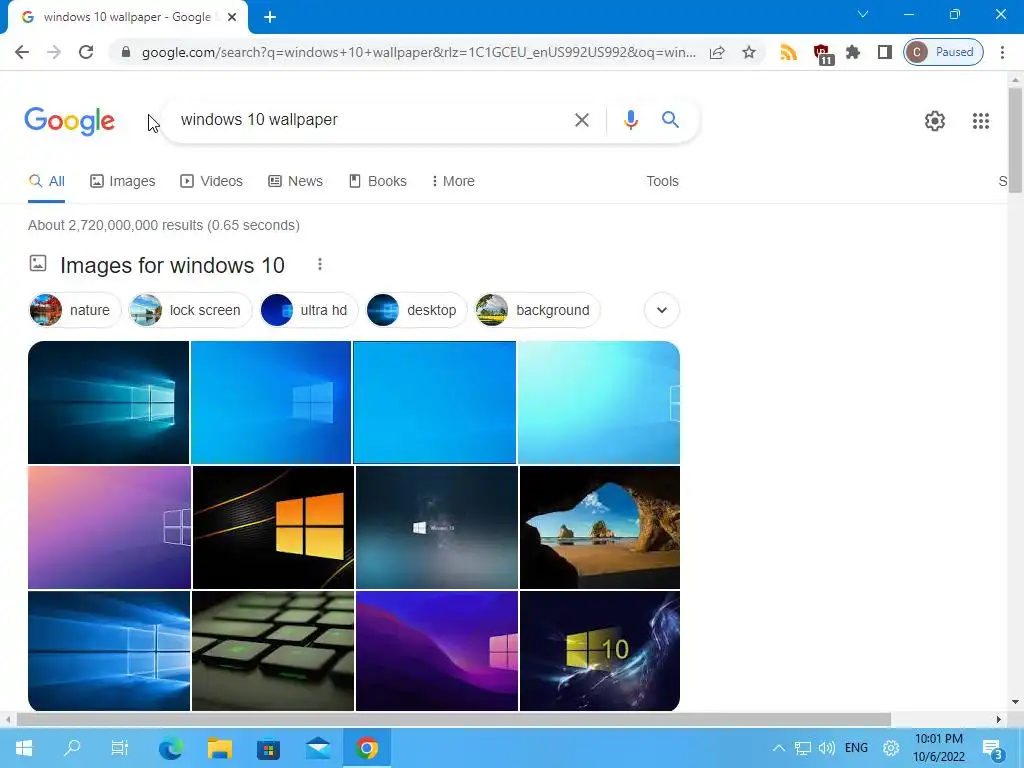Open network status icon in system tray
Screen dimensions: 1024x768
coord(803,748)
